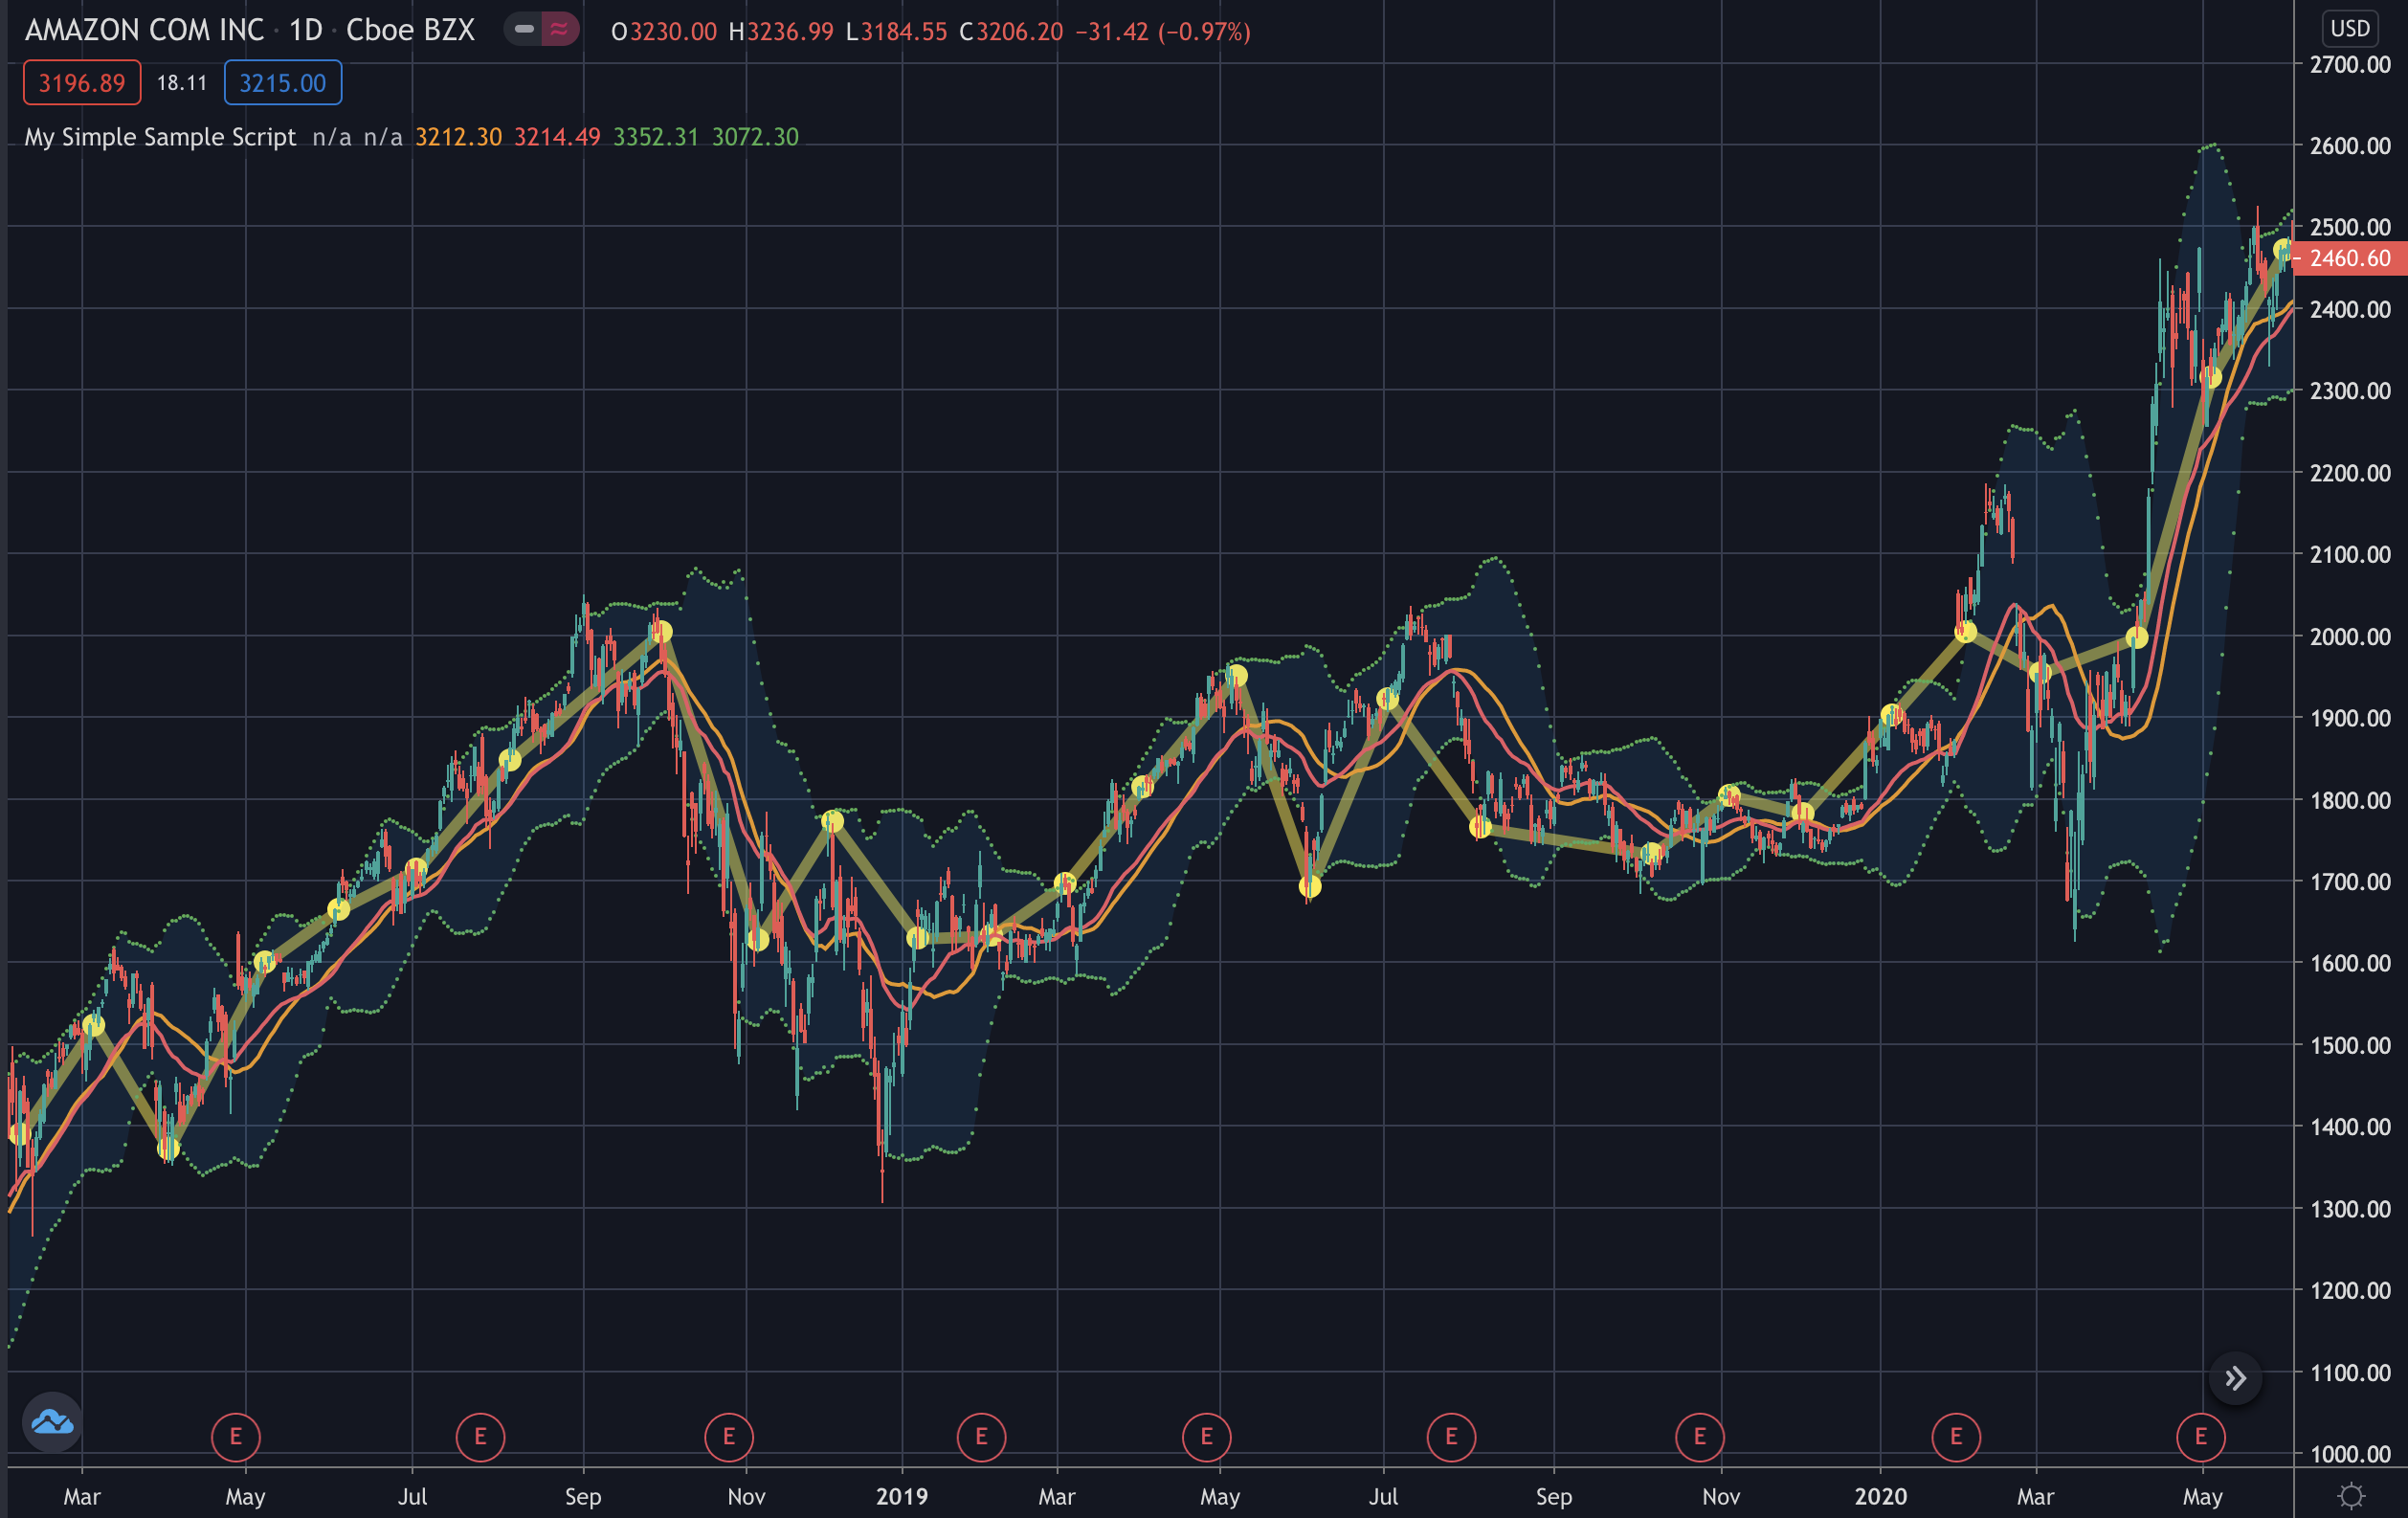Click the earnings E marker just before Nov 2019
This screenshot has height=1518, width=2408.
[1699, 1437]
